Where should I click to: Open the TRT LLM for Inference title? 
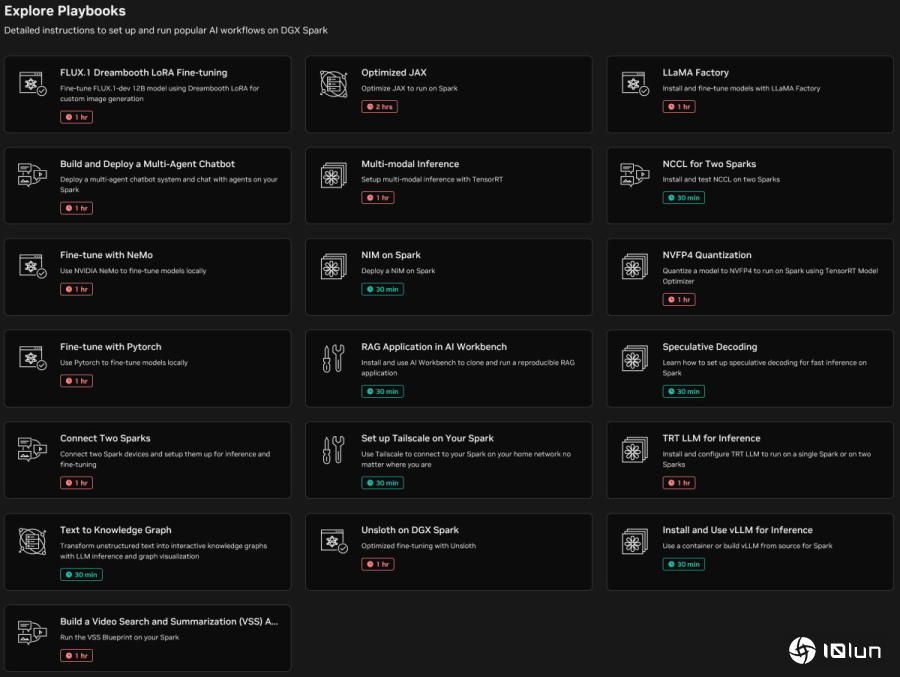[711, 438]
